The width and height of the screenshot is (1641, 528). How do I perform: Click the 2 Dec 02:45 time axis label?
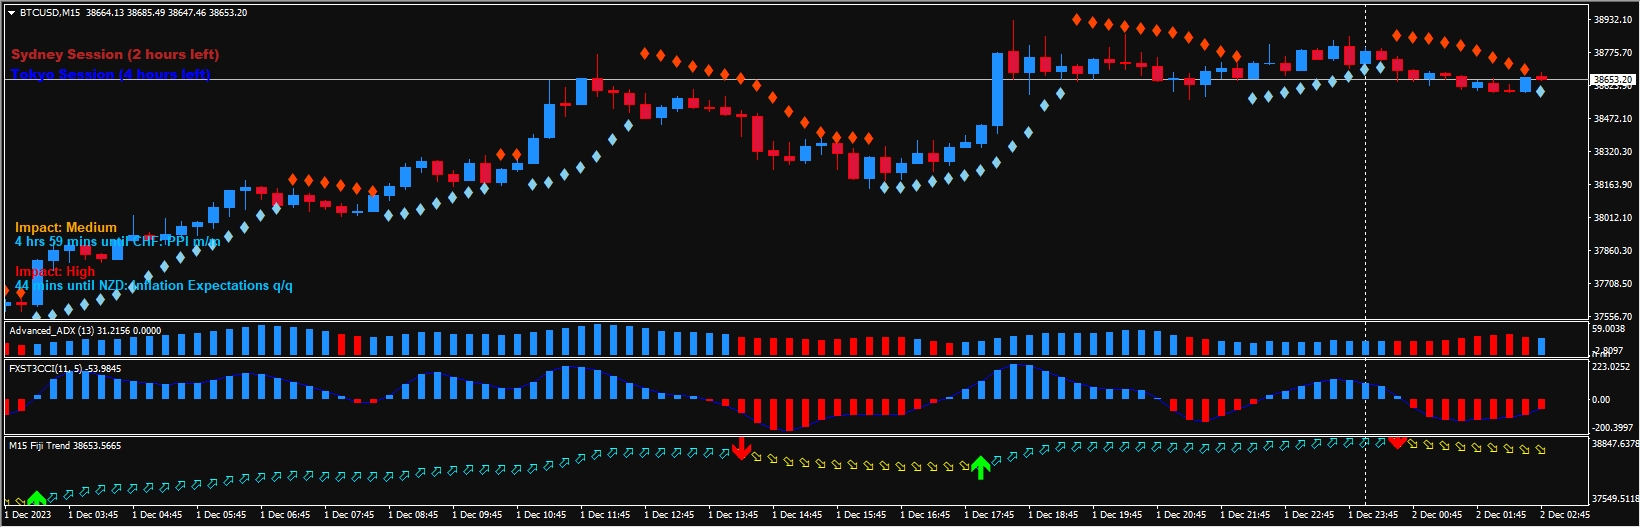1565,515
